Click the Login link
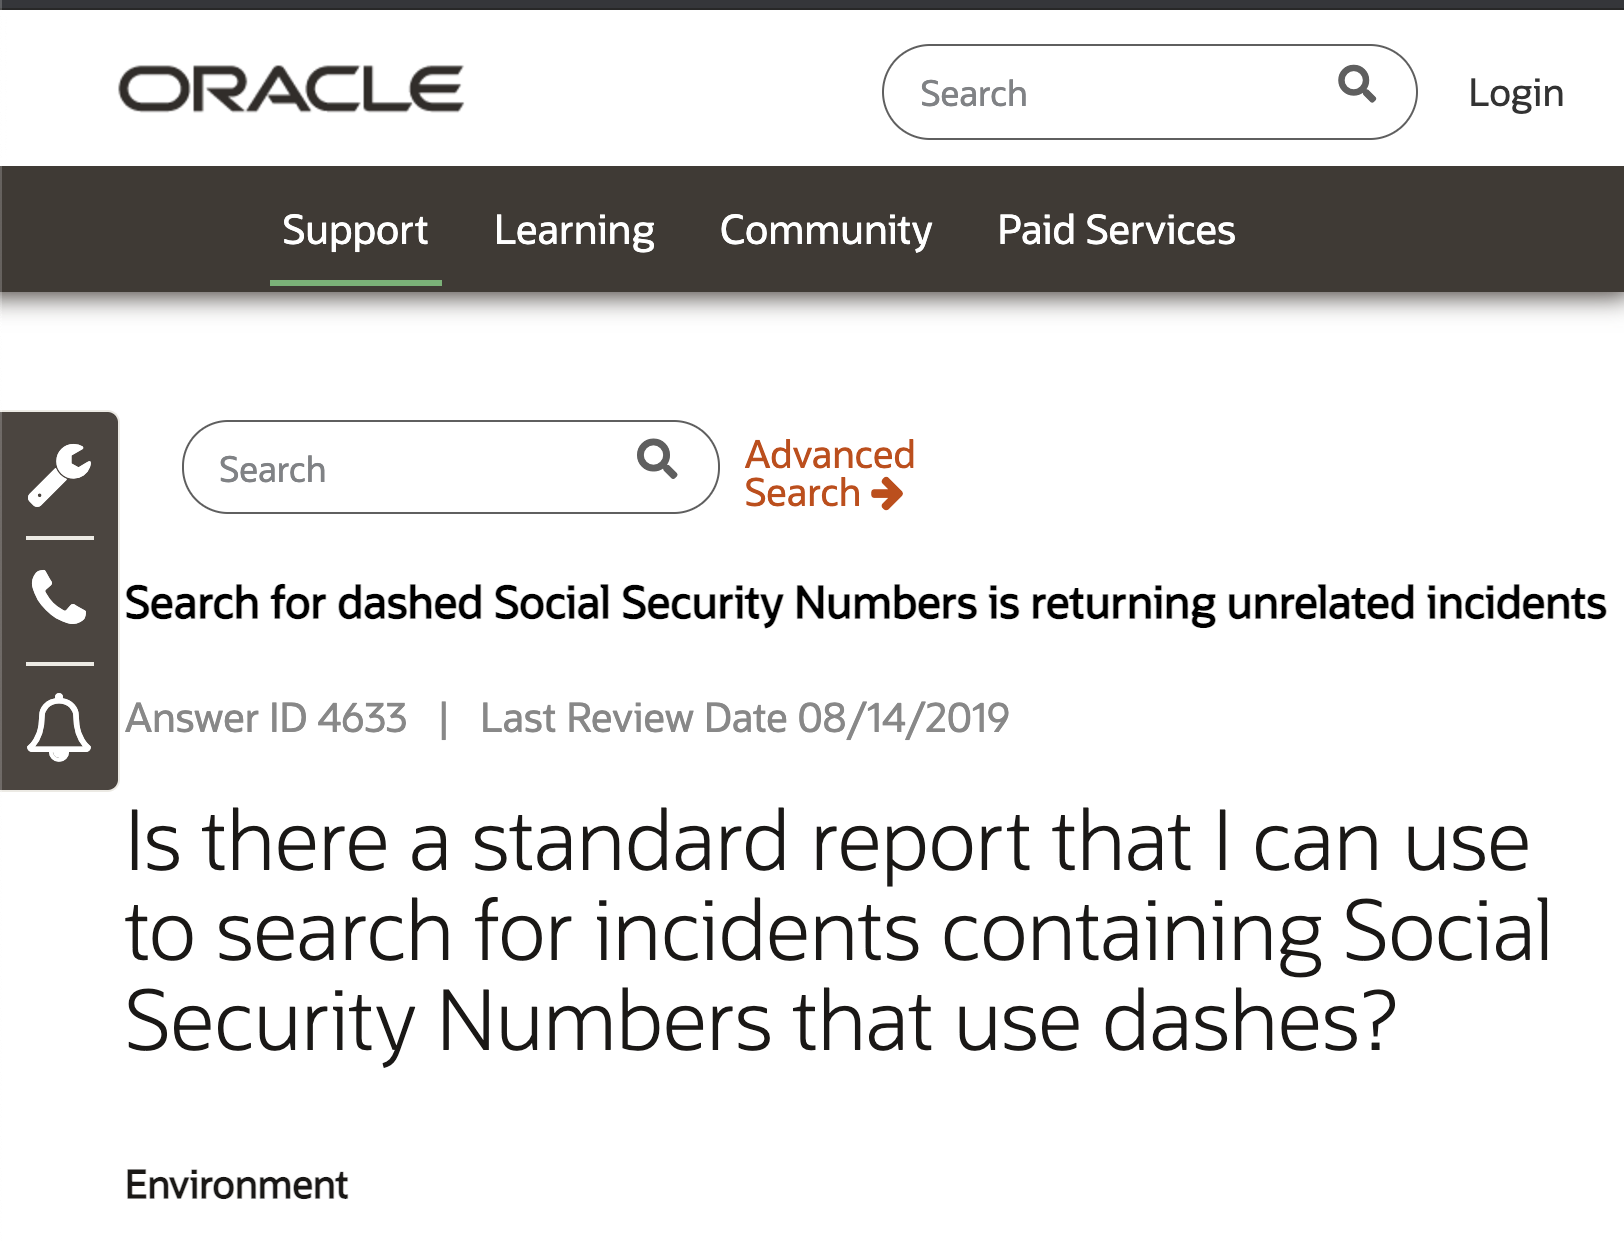1624x1242 pixels. pyautogui.click(x=1515, y=93)
